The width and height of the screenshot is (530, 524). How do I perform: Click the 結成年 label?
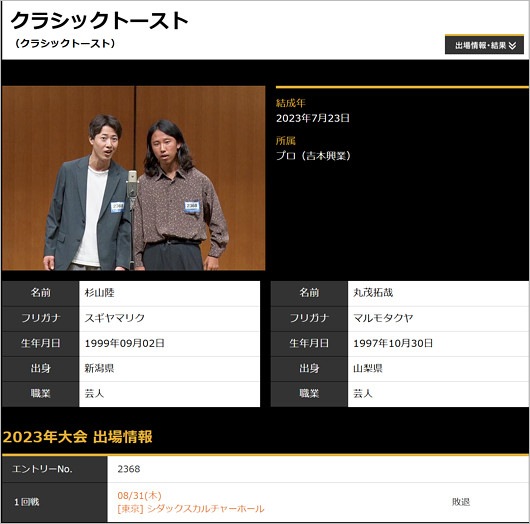[291, 103]
